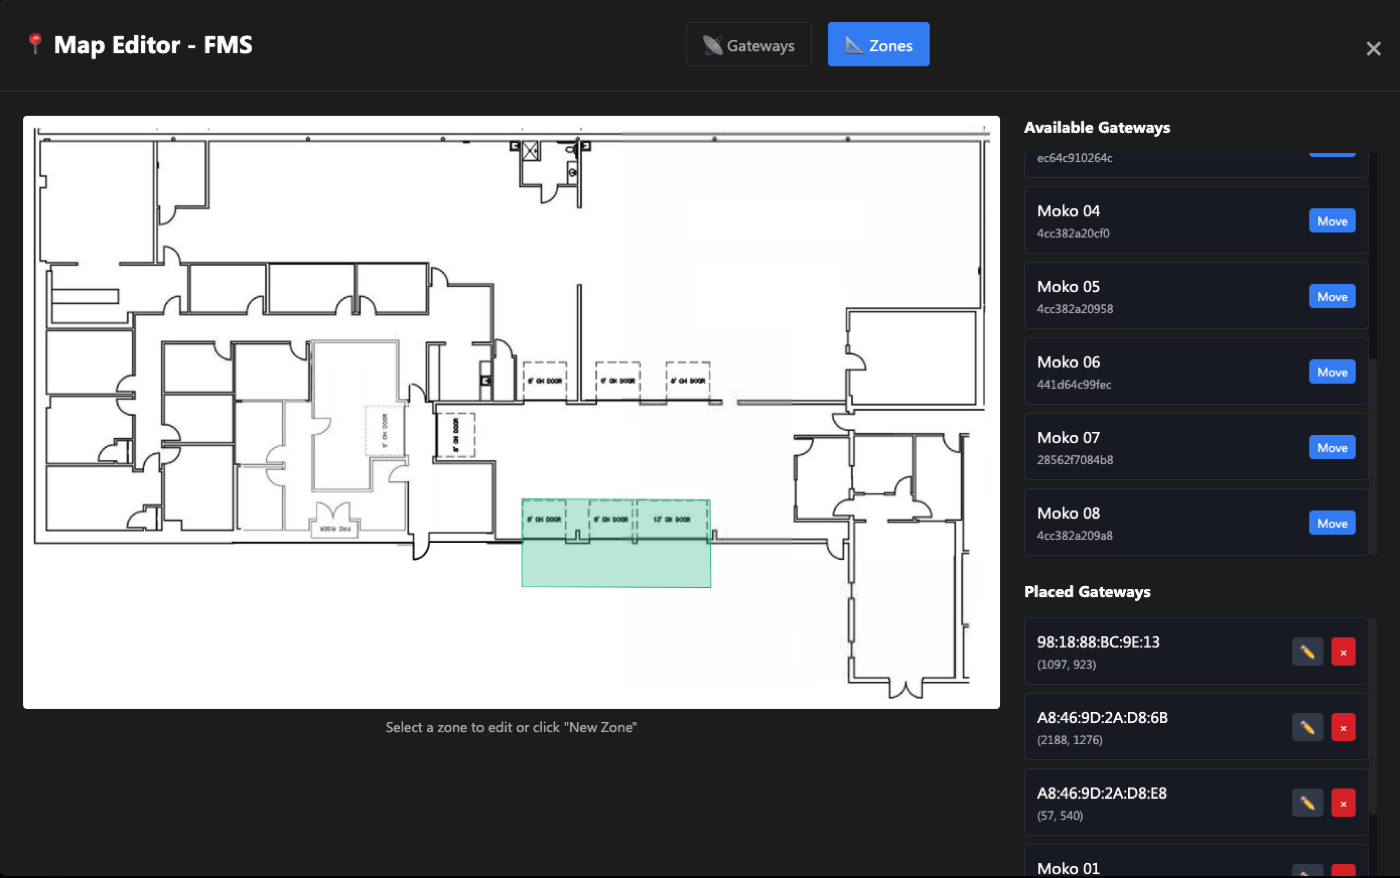Edit gateway A8:46:9D:2A:D8:E8 using pencil icon
The height and width of the screenshot is (878, 1400).
click(1307, 803)
